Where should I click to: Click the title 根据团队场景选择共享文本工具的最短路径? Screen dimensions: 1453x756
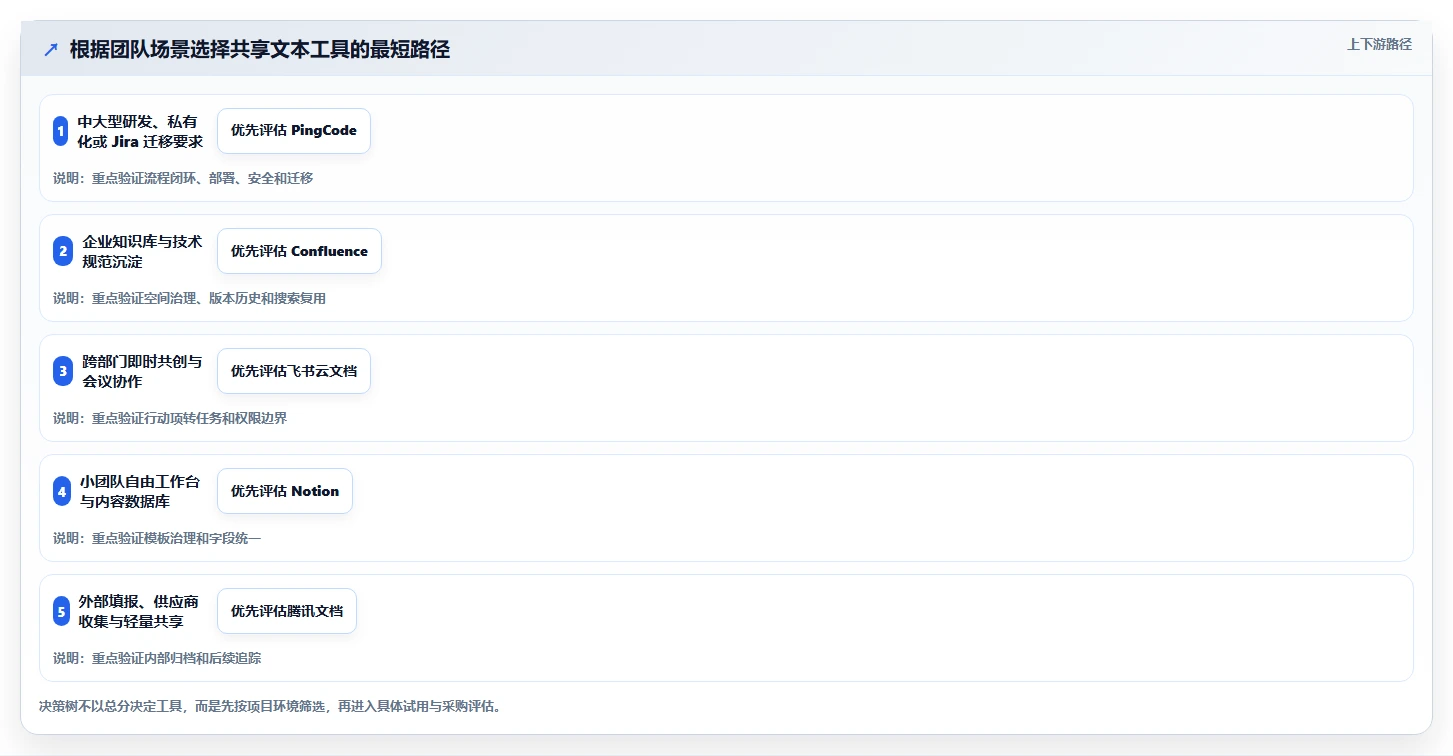(260, 49)
